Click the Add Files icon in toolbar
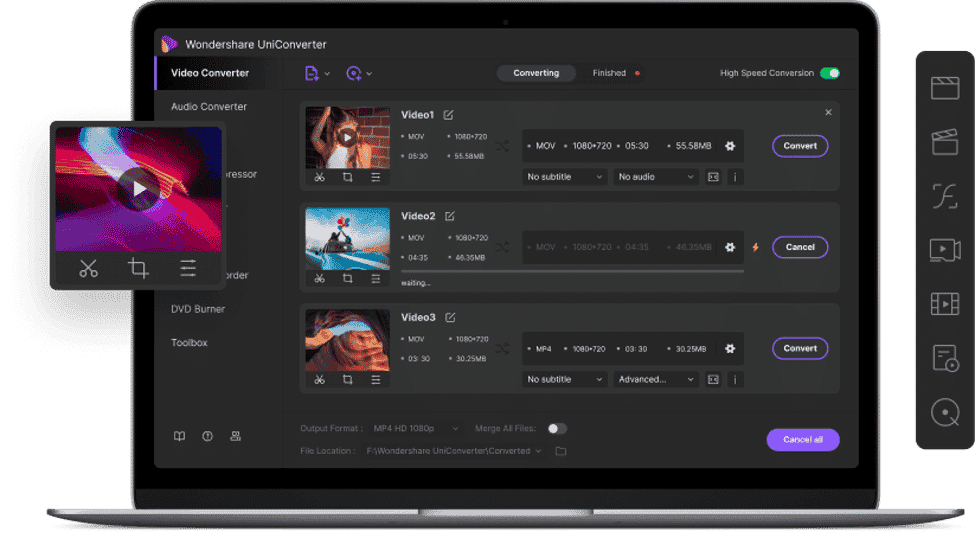 click(312, 73)
